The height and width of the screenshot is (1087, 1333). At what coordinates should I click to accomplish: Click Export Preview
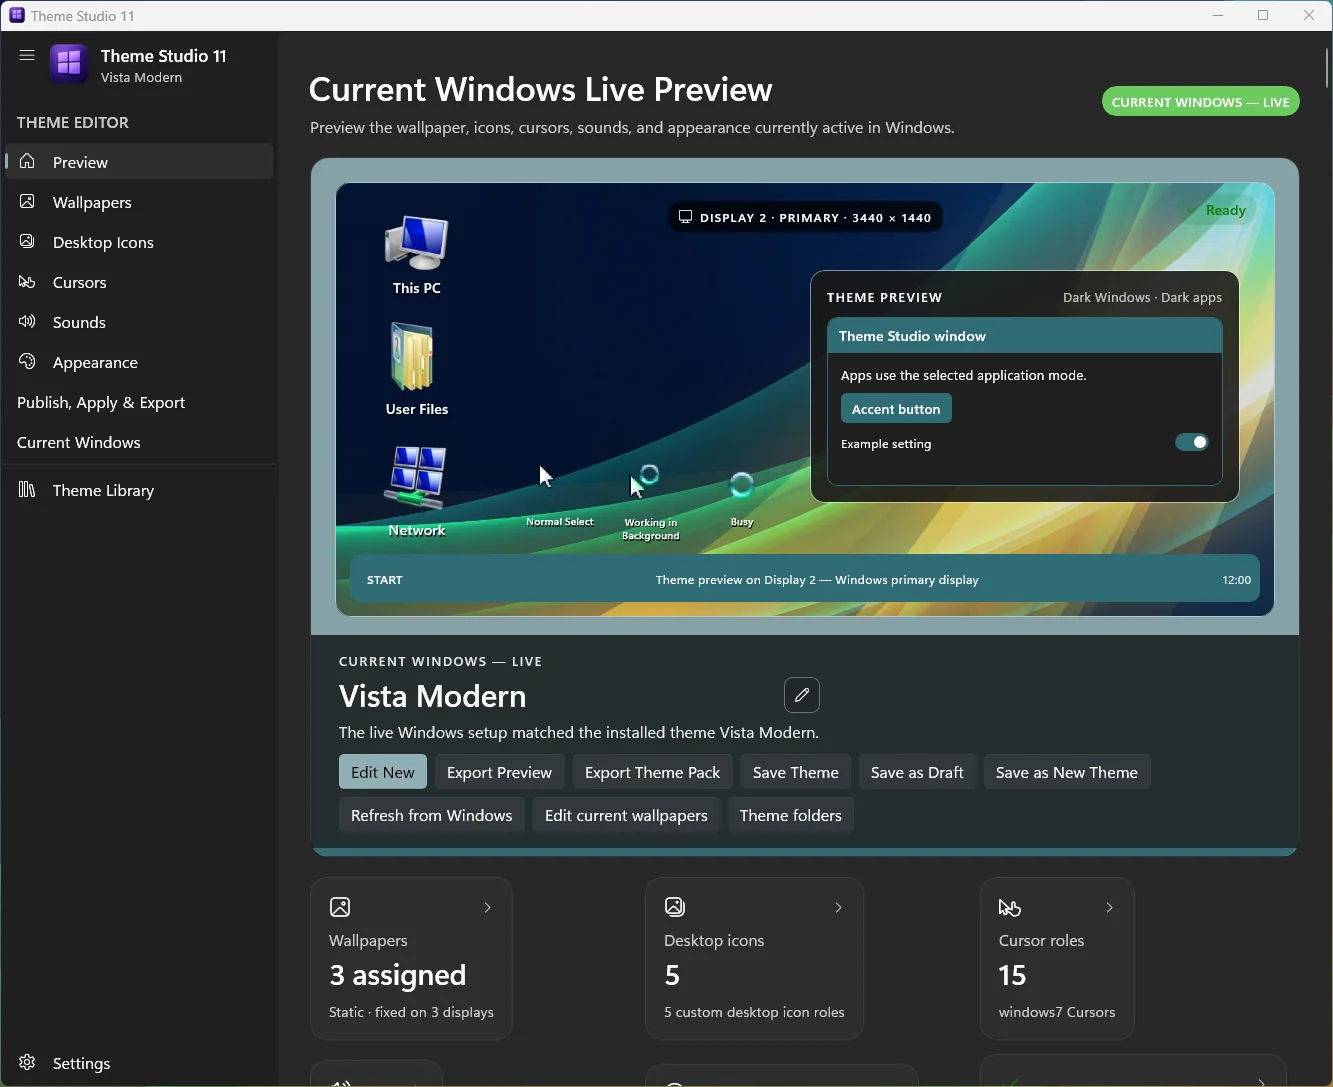click(x=499, y=772)
